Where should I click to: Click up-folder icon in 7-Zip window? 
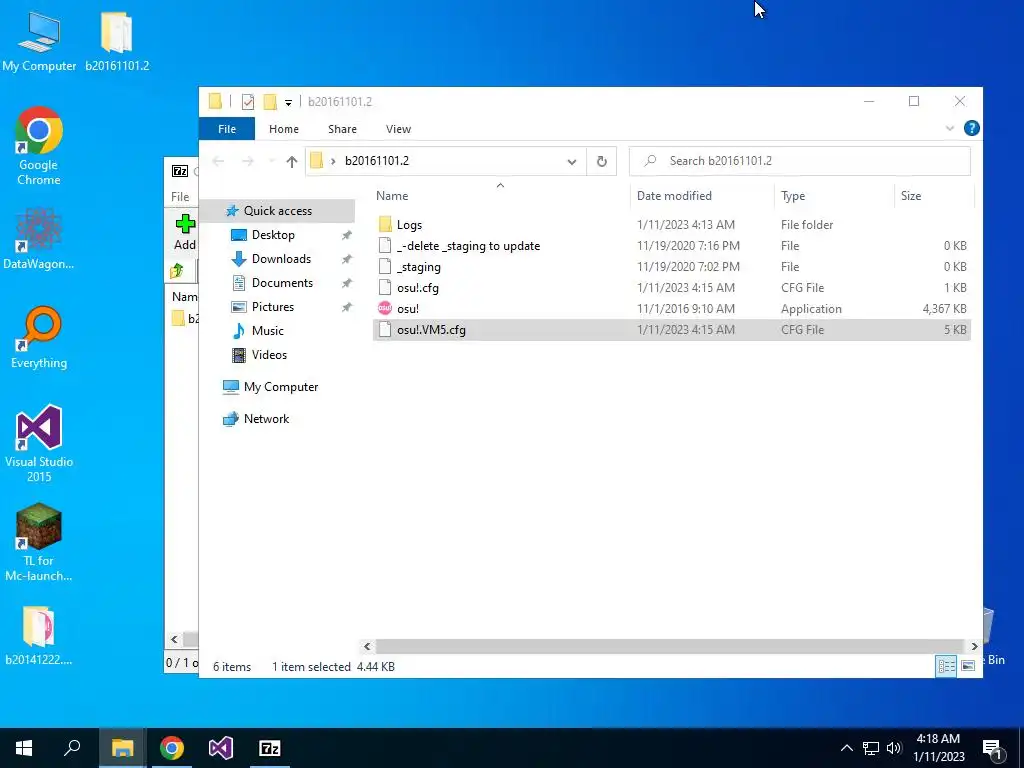(x=176, y=271)
